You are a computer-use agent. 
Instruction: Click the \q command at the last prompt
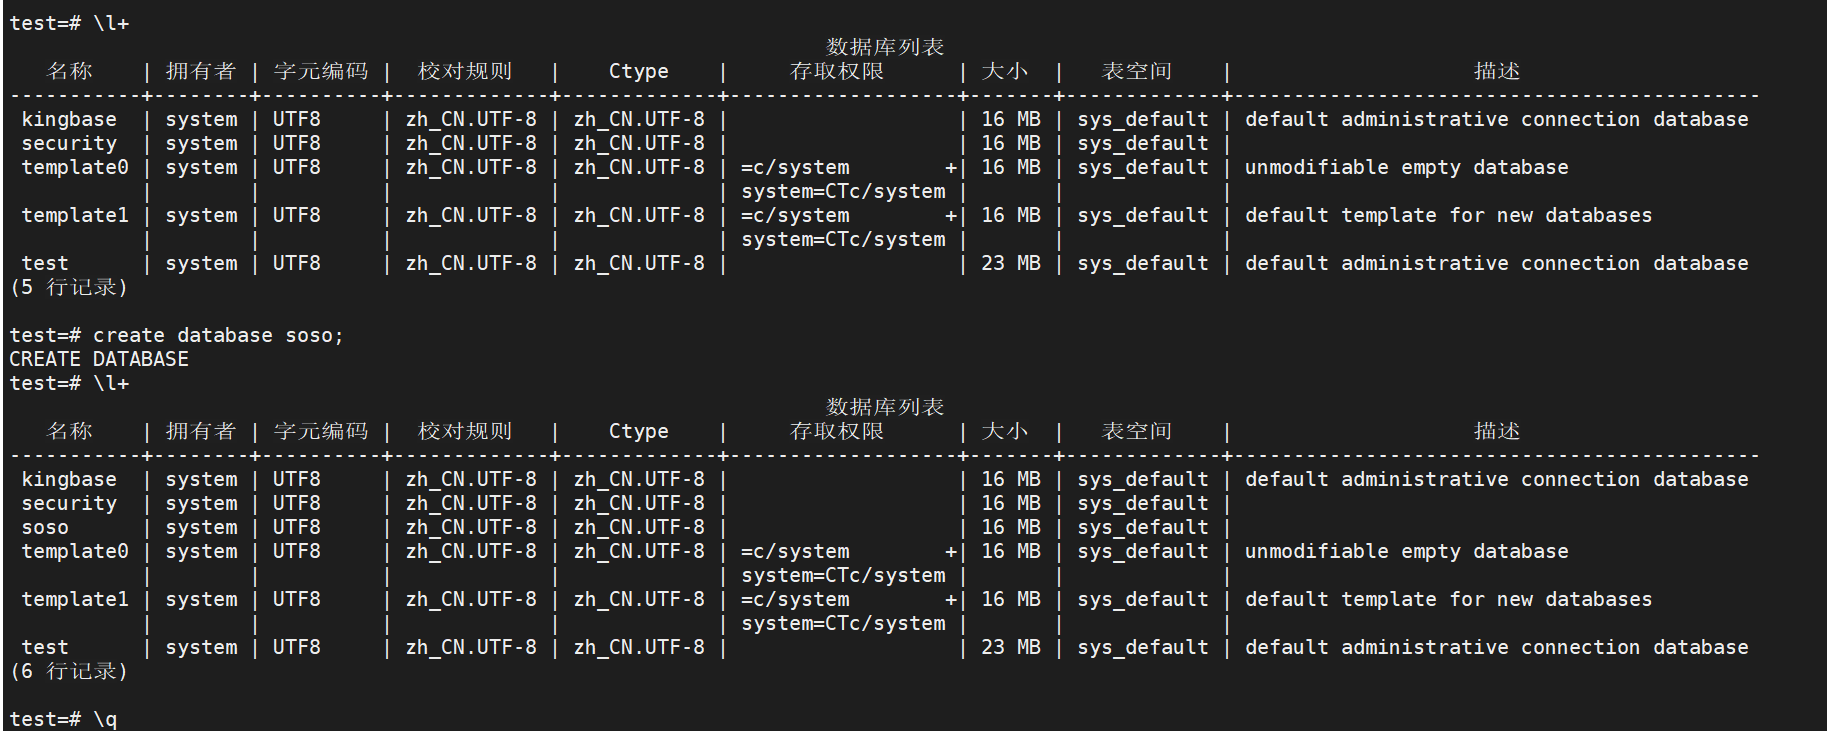pyautogui.click(x=105, y=720)
